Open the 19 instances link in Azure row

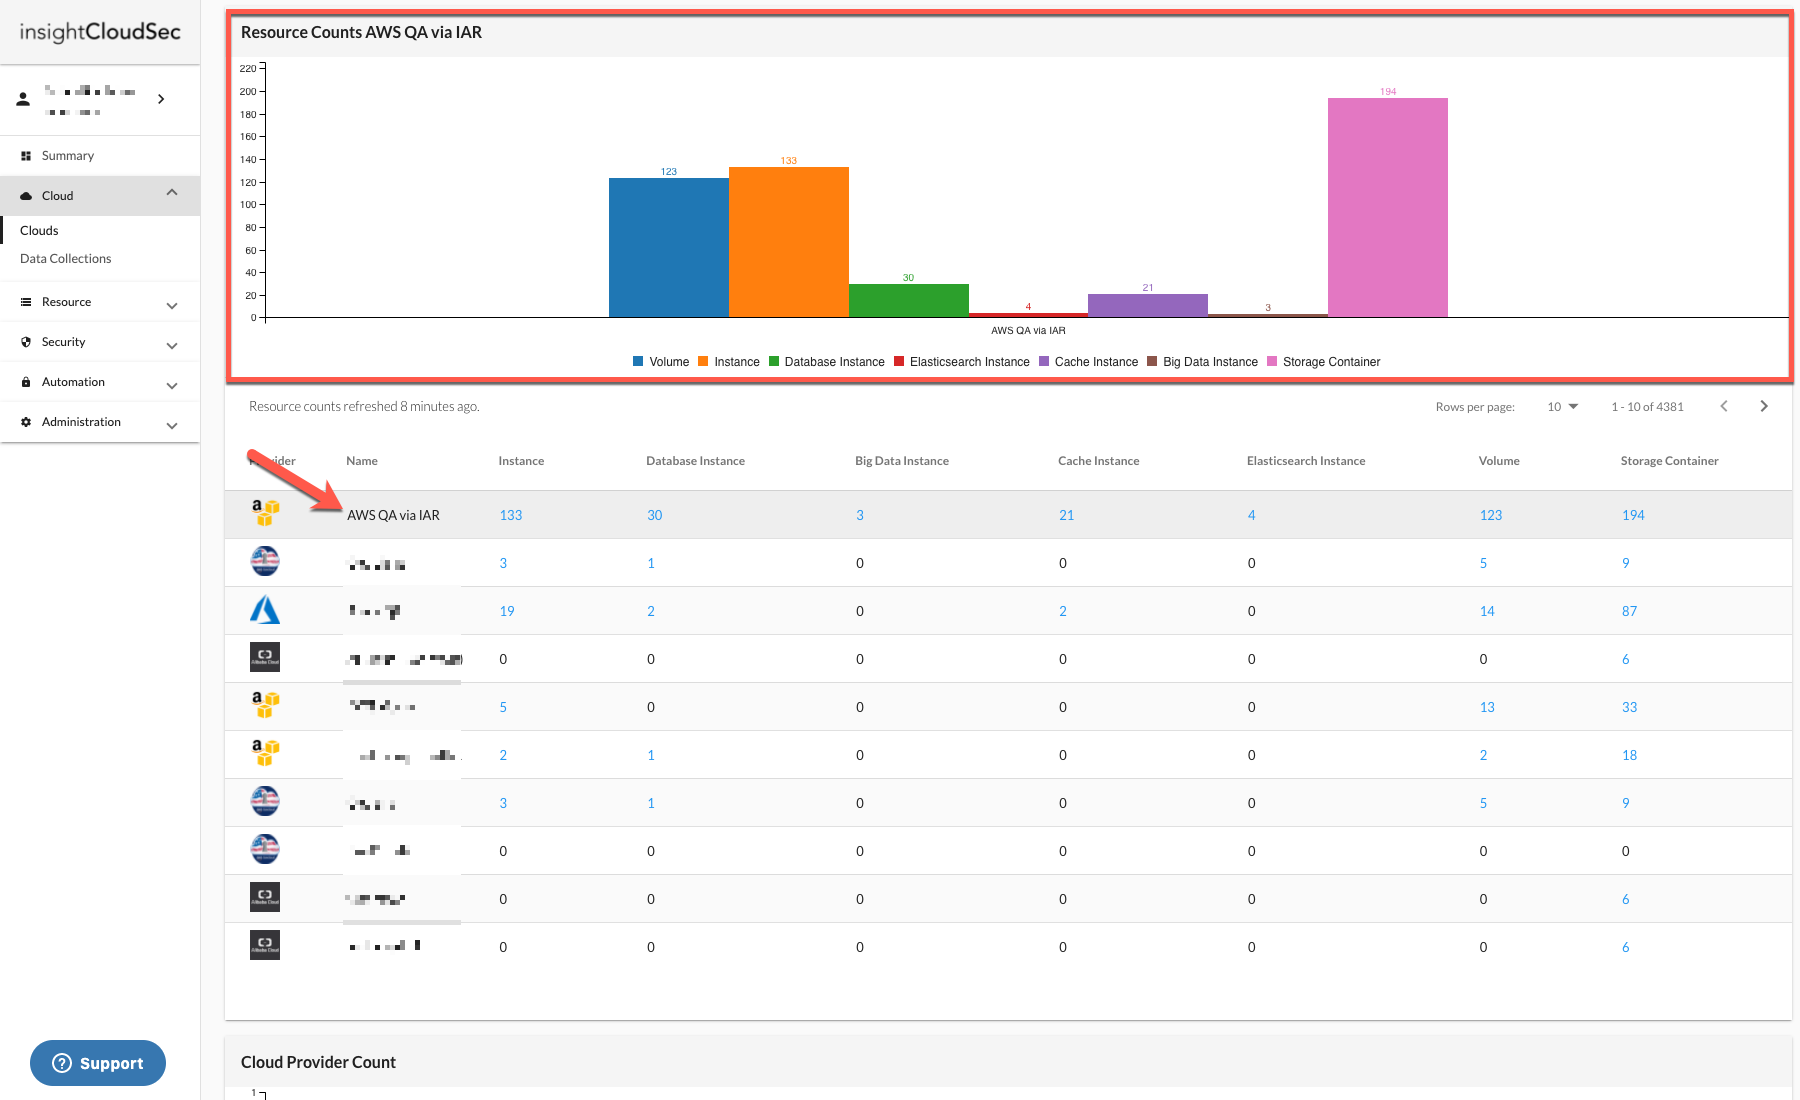[507, 612]
